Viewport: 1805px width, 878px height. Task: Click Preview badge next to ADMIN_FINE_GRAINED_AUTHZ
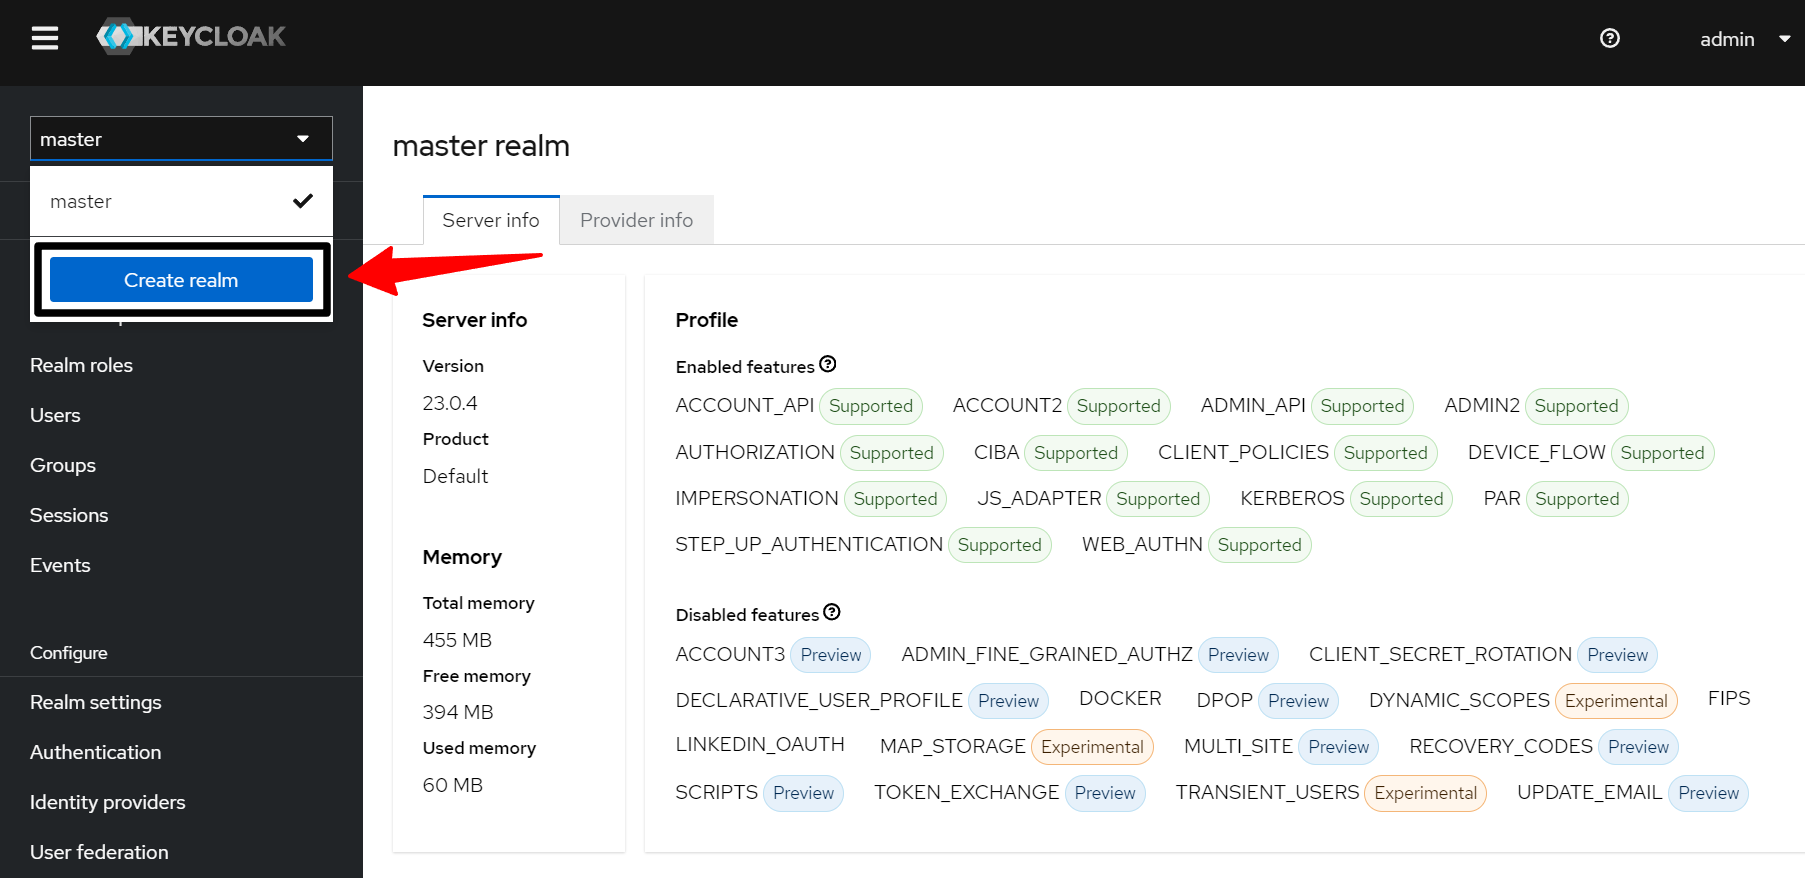[x=1238, y=655]
